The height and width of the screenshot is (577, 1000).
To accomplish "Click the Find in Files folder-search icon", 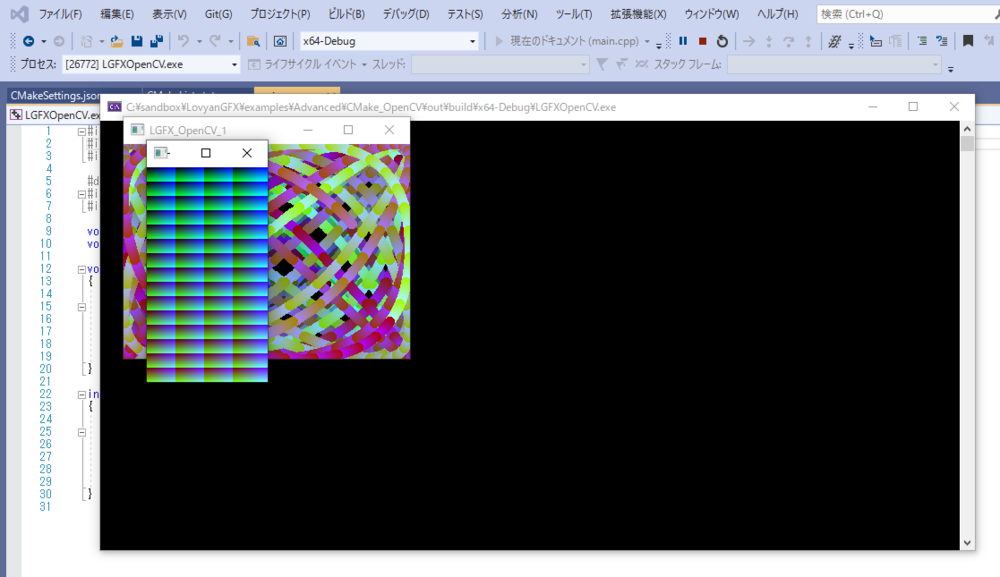I will pyautogui.click(x=253, y=41).
